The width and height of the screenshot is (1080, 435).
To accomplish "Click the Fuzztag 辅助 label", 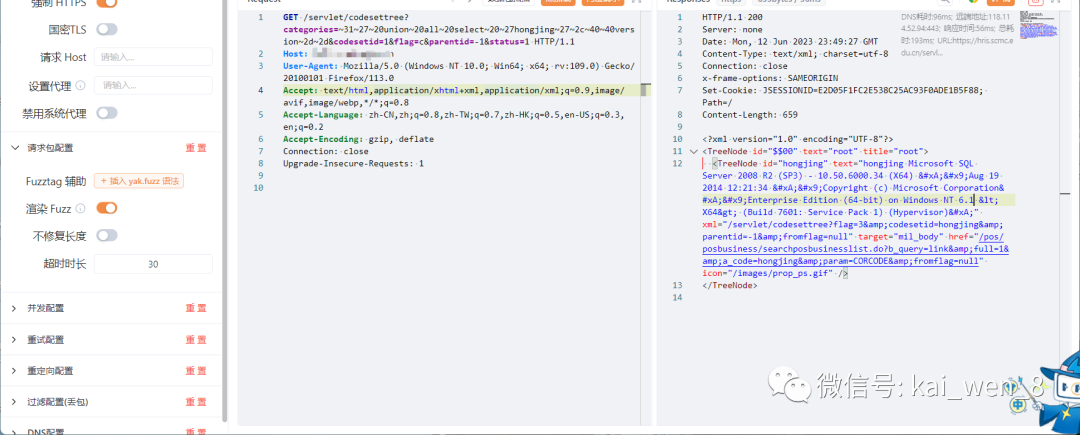I will (56, 182).
